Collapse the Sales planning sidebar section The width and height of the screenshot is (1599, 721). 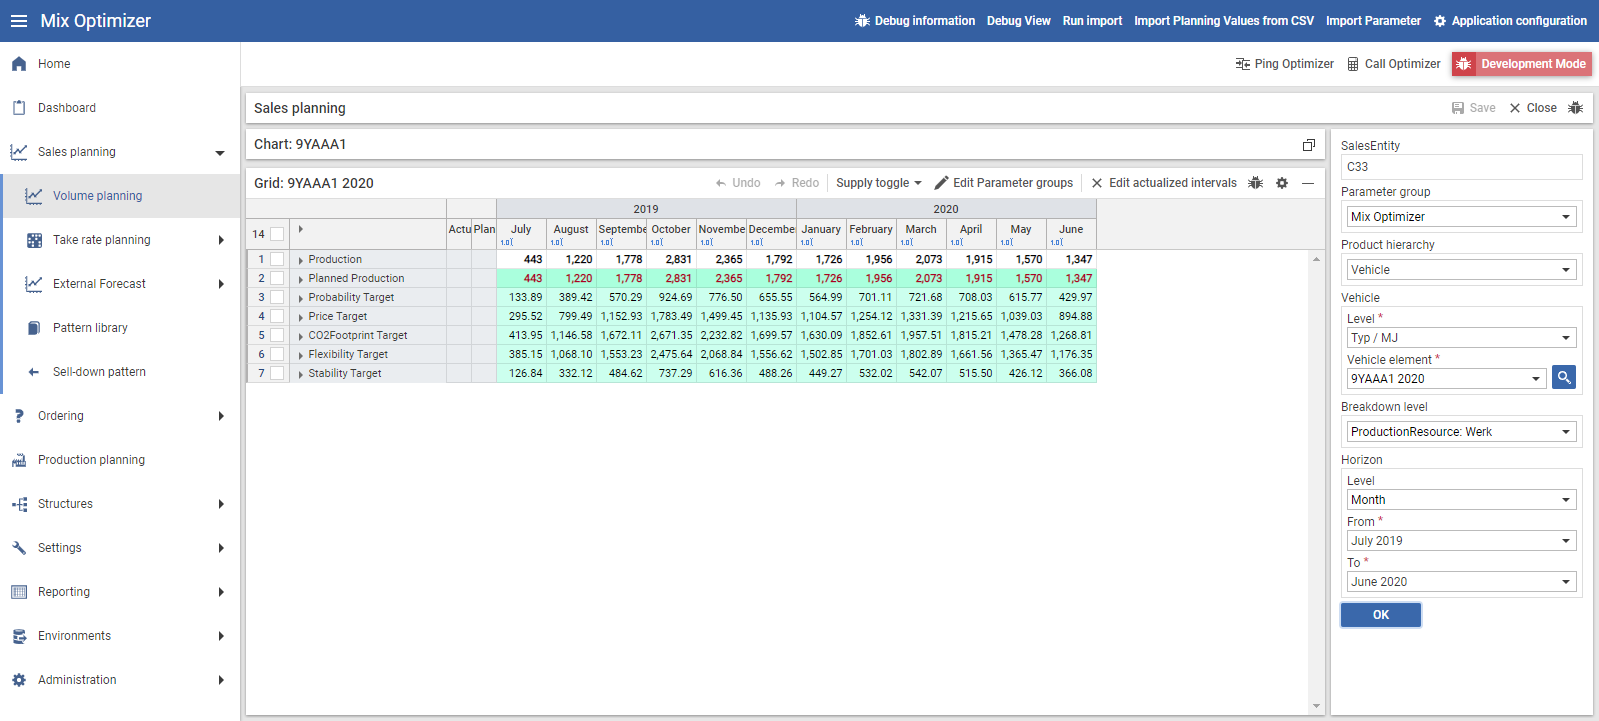(220, 153)
